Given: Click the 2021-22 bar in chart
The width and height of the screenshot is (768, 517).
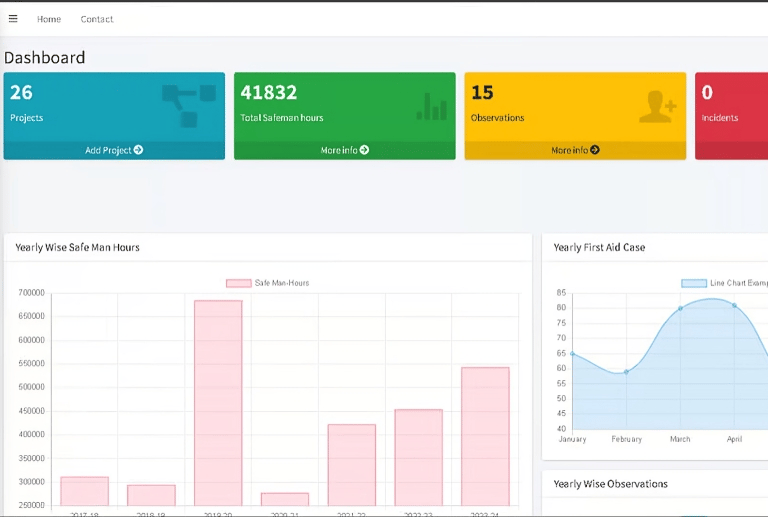Looking at the screenshot, I should pyautogui.click(x=352, y=465).
